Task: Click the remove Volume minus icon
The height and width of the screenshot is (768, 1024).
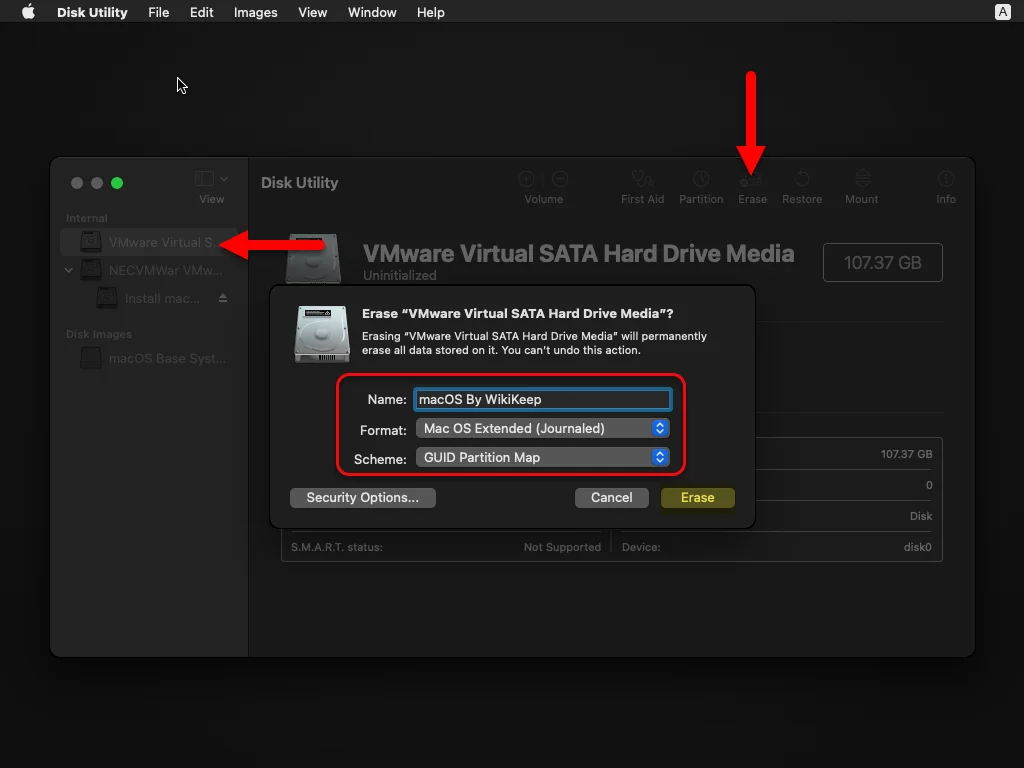Action: (x=560, y=178)
